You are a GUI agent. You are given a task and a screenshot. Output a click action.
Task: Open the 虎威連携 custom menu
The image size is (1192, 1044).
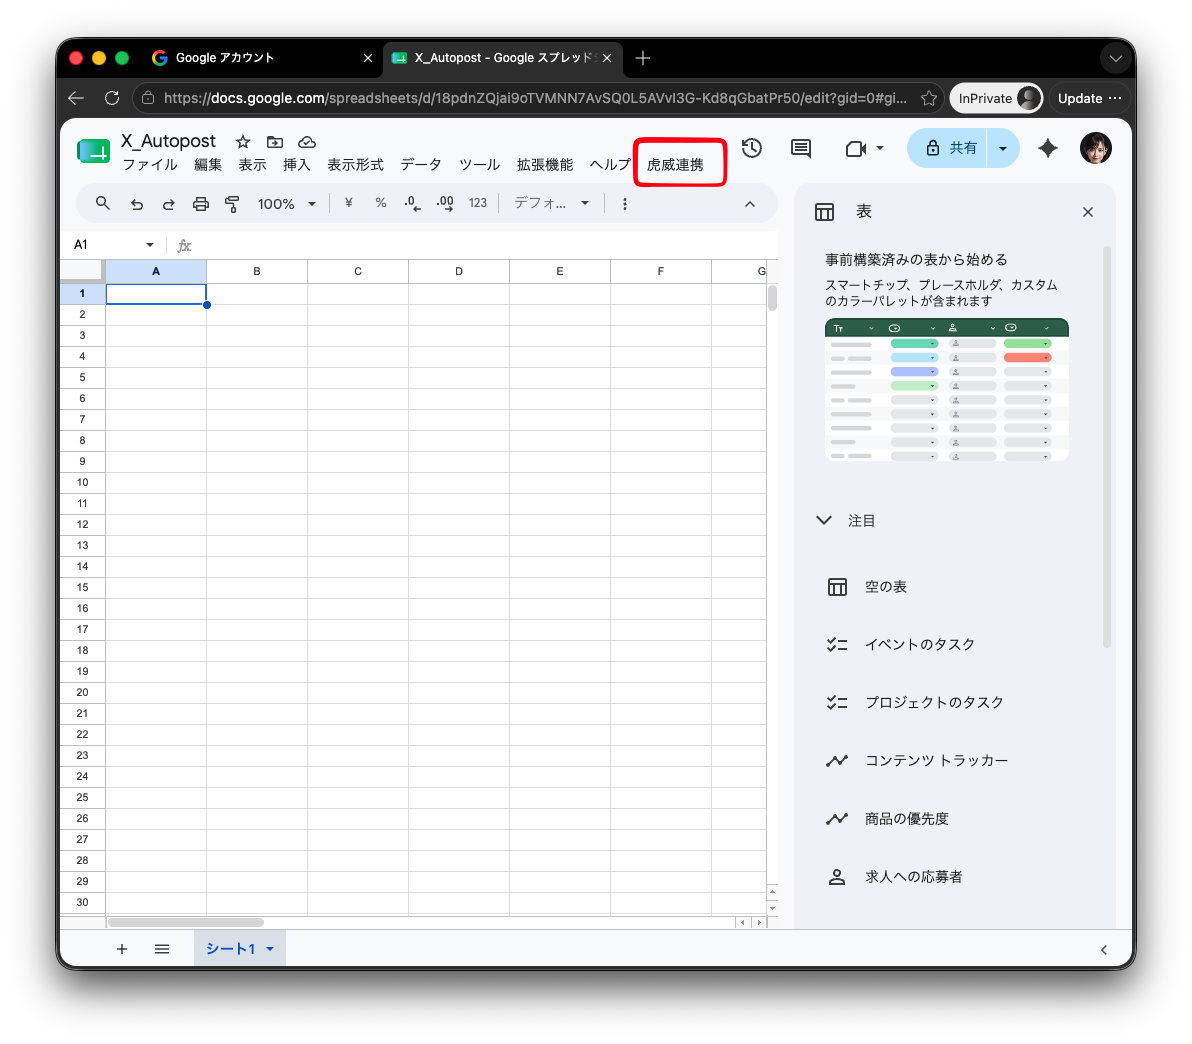coord(675,164)
